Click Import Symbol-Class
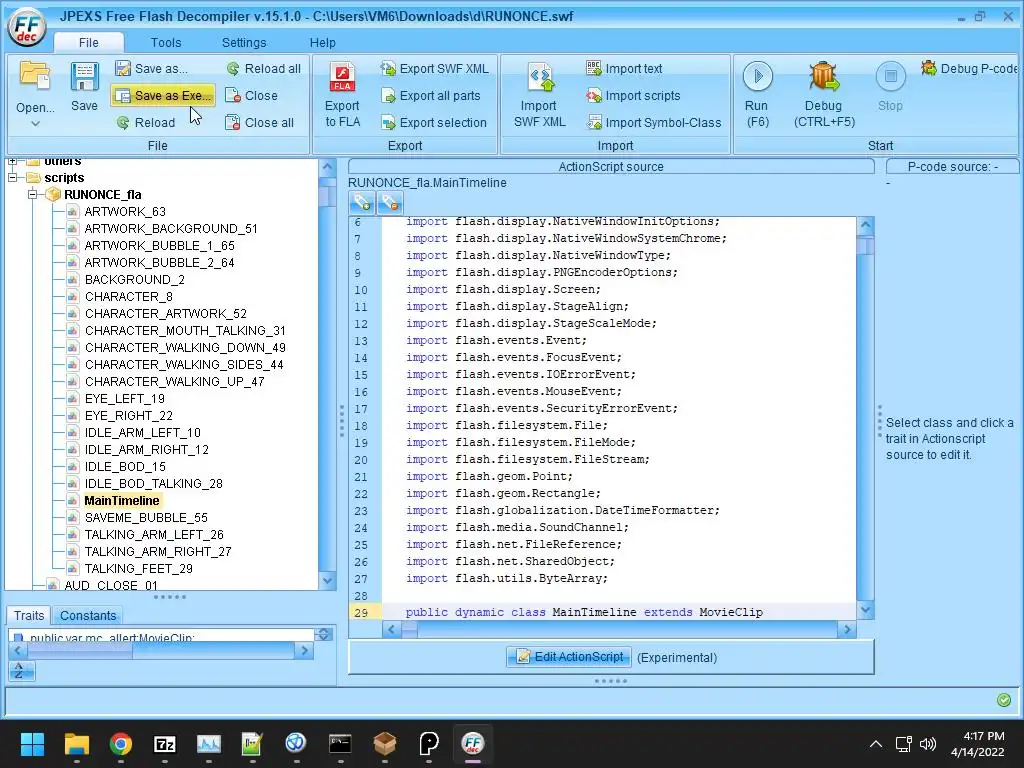Image resolution: width=1024 pixels, height=768 pixels. click(654, 122)
